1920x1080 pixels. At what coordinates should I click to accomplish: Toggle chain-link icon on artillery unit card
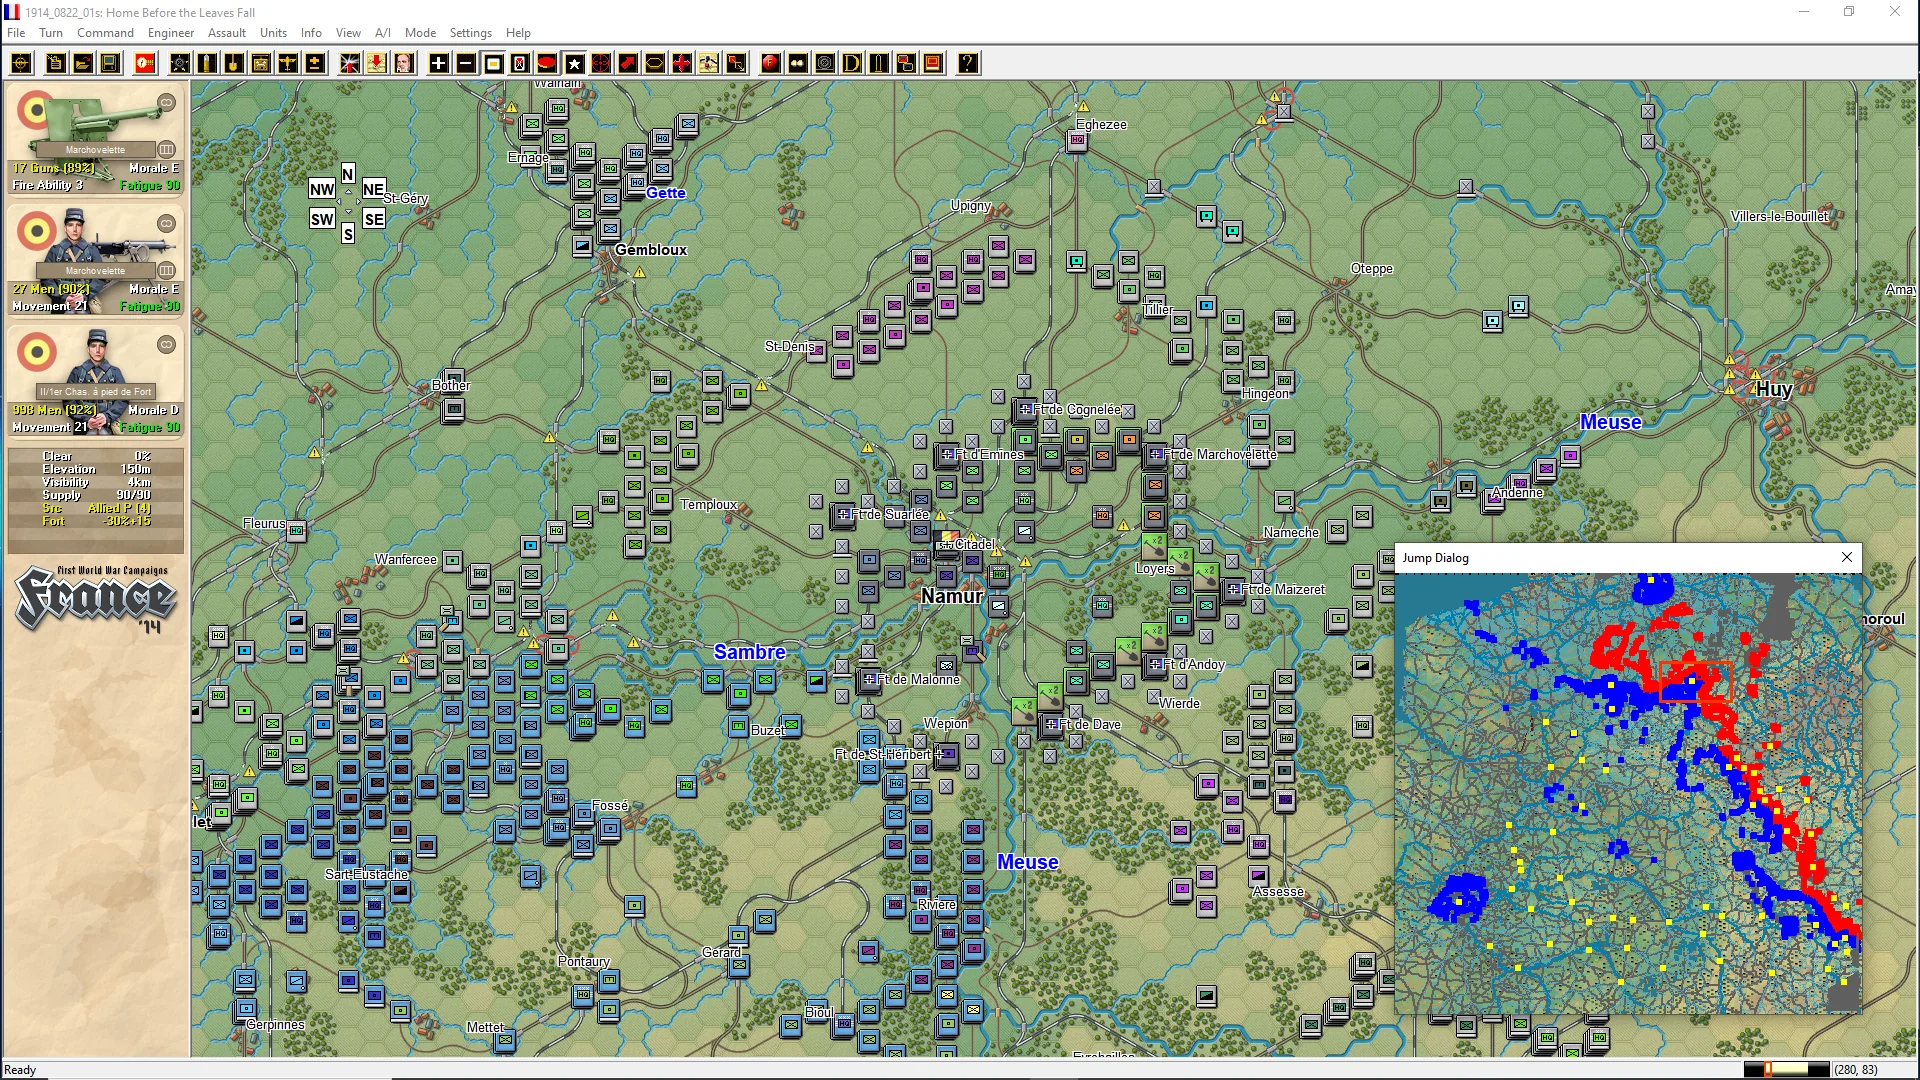[167, 102]
